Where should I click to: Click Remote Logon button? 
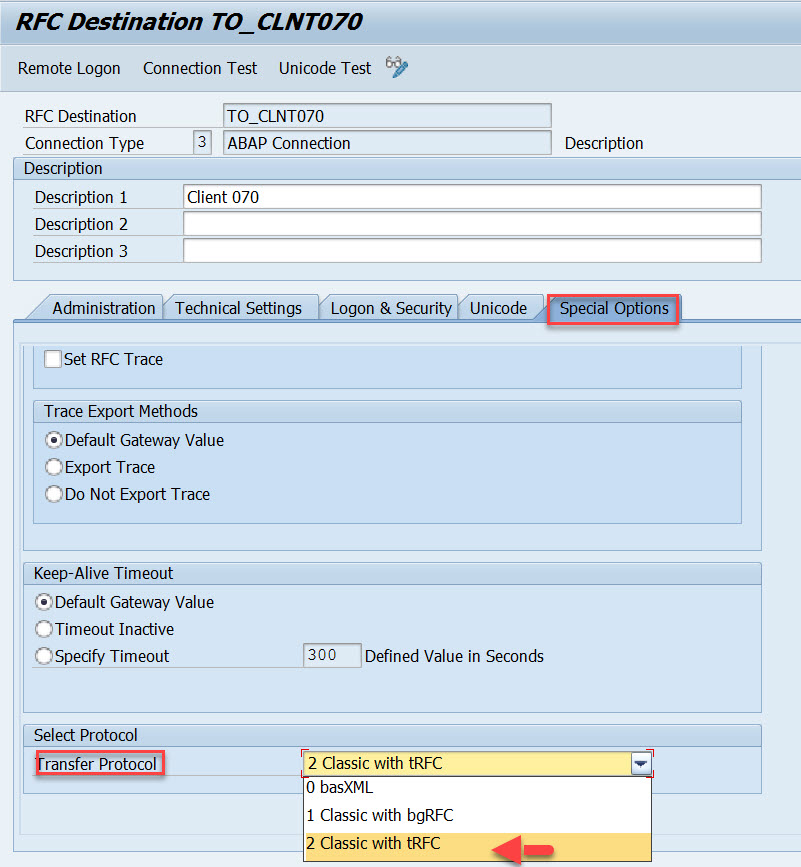point(69,68)
